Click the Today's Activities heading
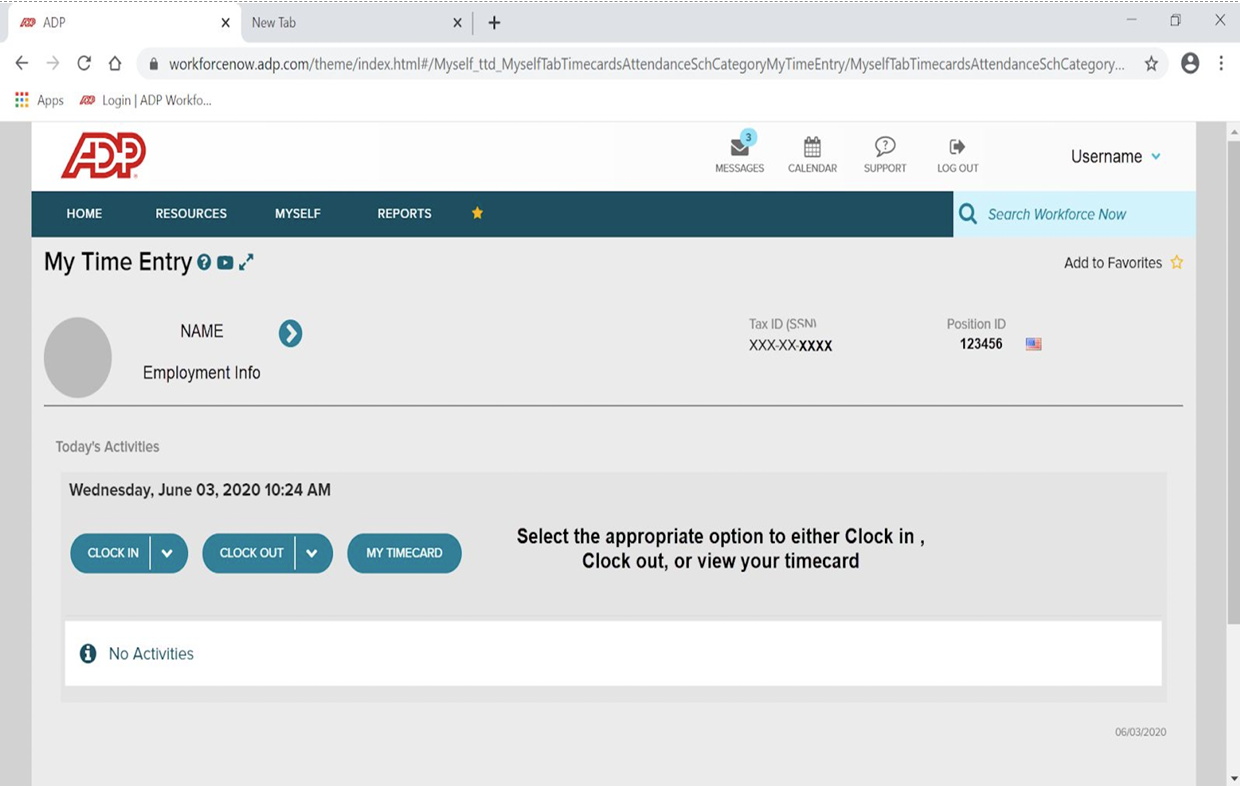This screenshot has height=786, width=1240. [107, 447]
